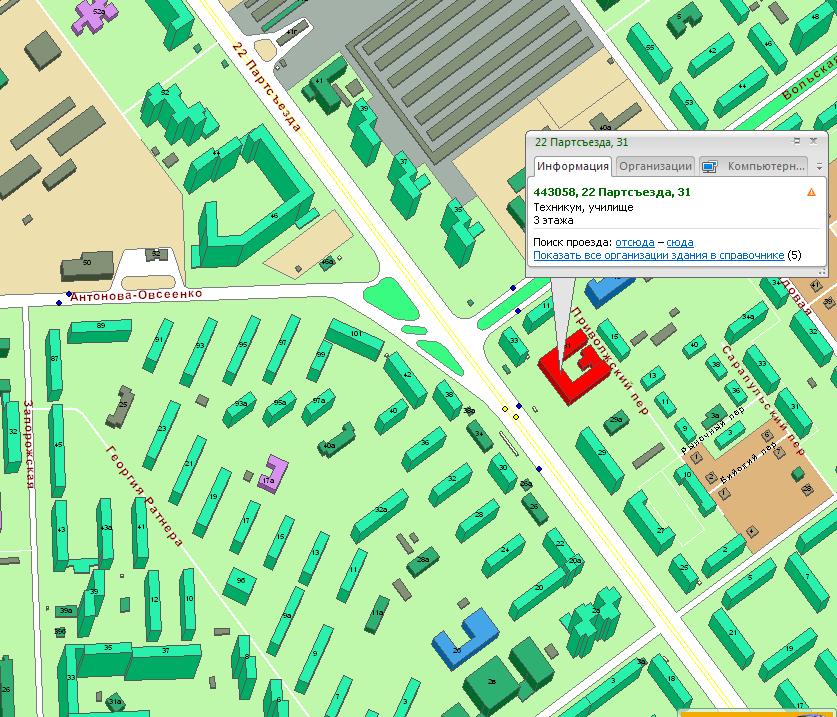This screenshot has width=837, height=717.
Task: Click the Георгия Ратнера street label
Action: 145,494
